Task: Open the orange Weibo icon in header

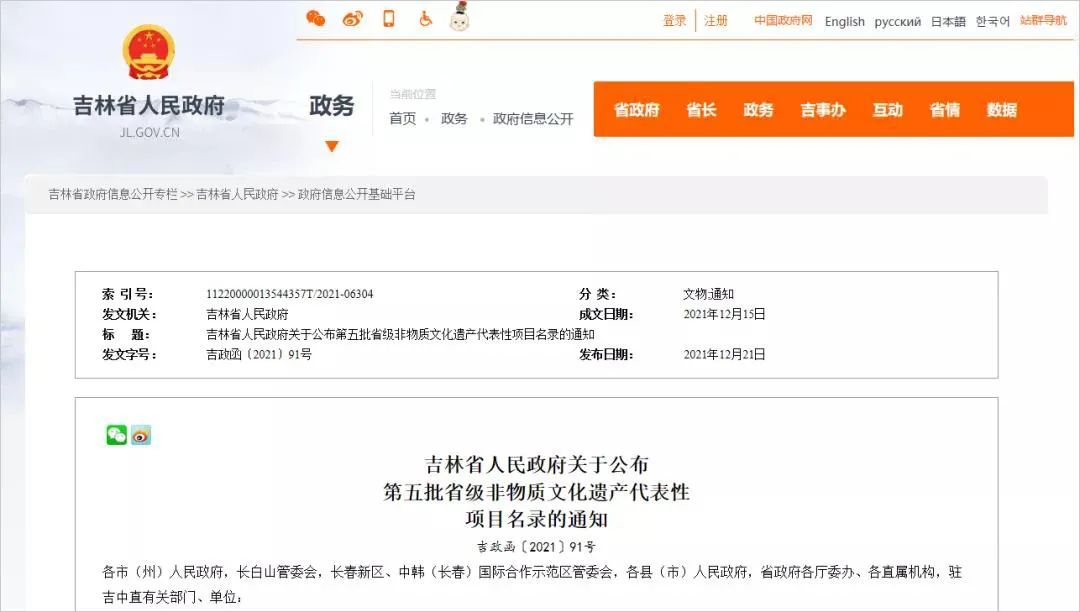Action: [x=352, y=19]
